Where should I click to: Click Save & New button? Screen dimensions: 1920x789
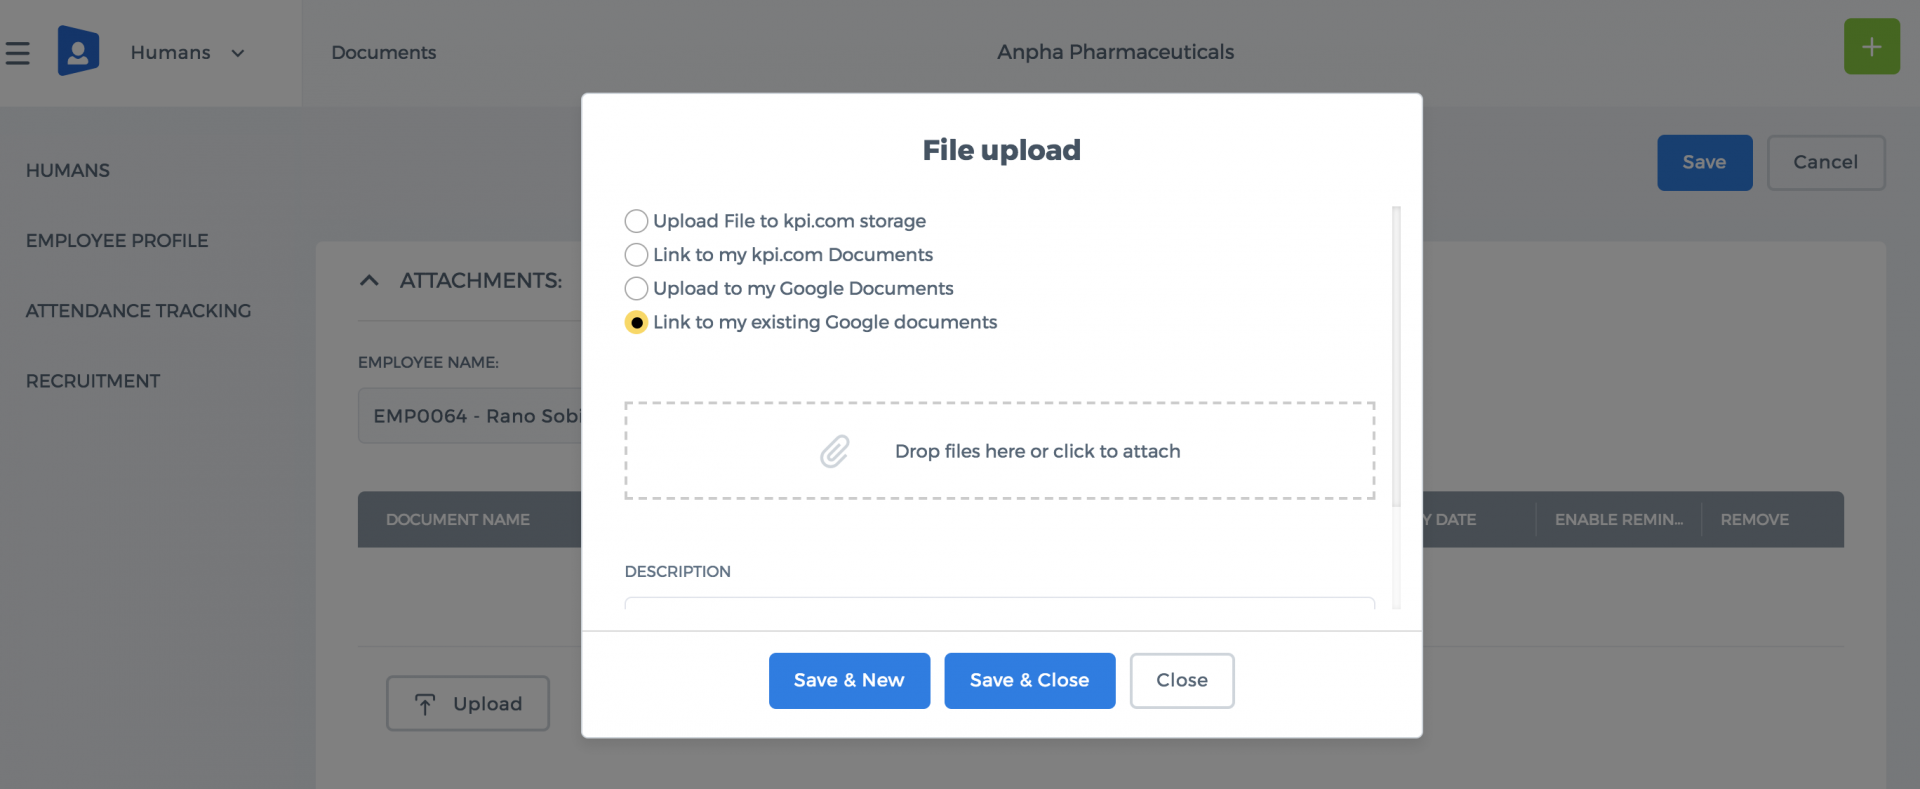click(x=849, y=681)
